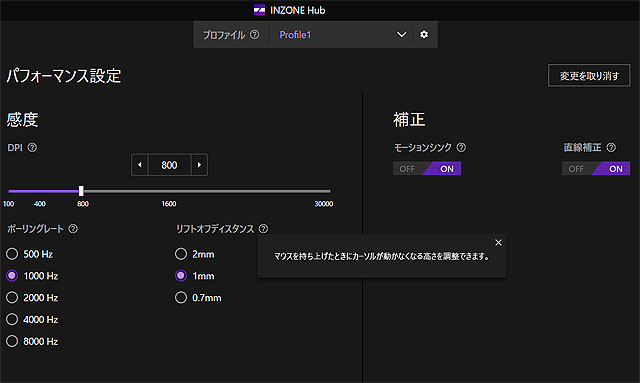This screenshot has width=640, height=383.
Task: Increase DPI with the right arrow
Action: 199,165
